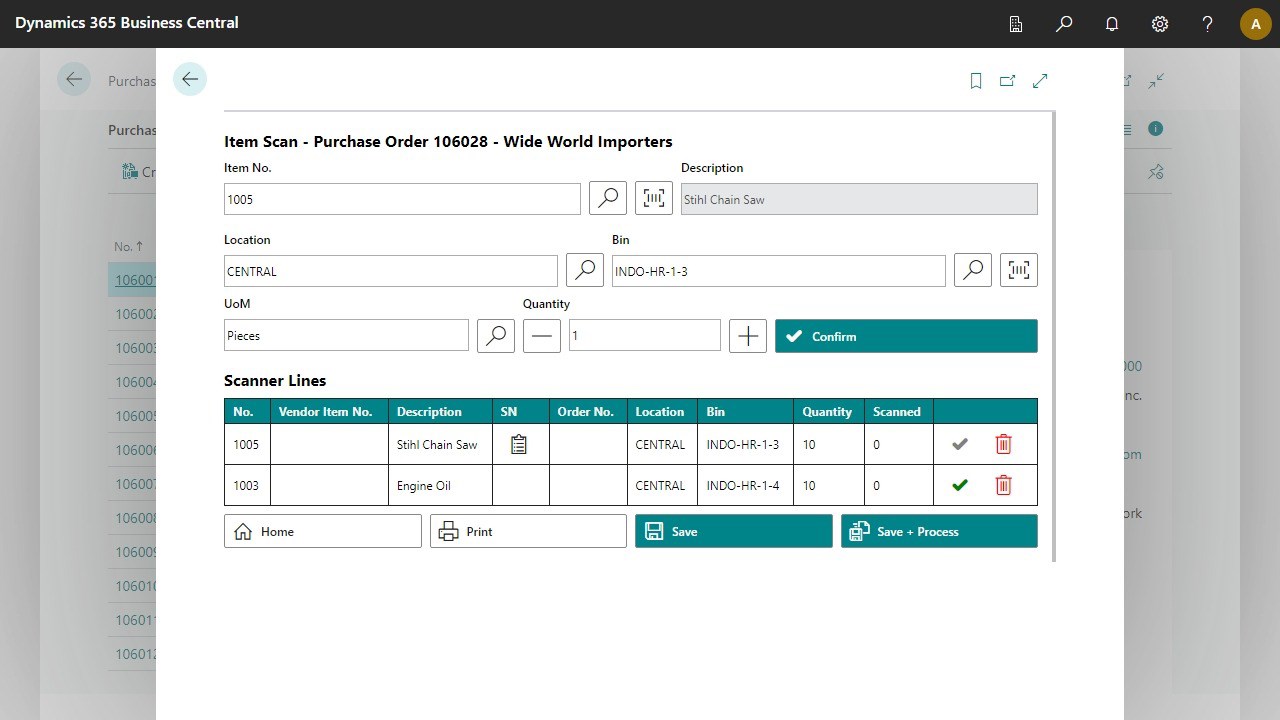Click the barcode scan icon beside Bin field
The image size is (1280, 720).
point(1018,269)
